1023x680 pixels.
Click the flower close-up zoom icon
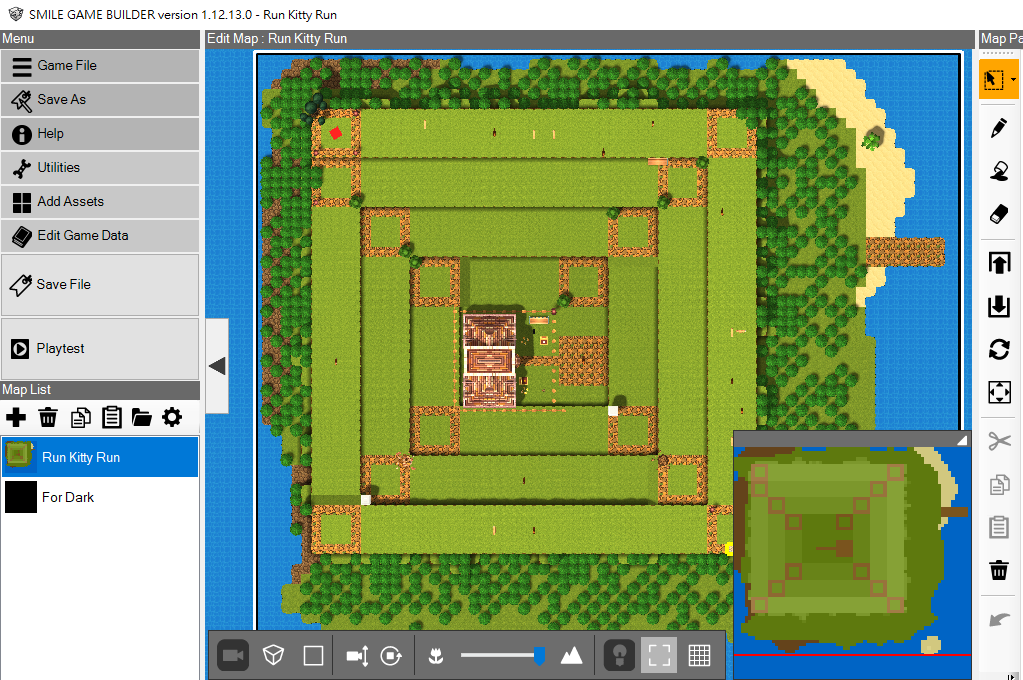436,656
